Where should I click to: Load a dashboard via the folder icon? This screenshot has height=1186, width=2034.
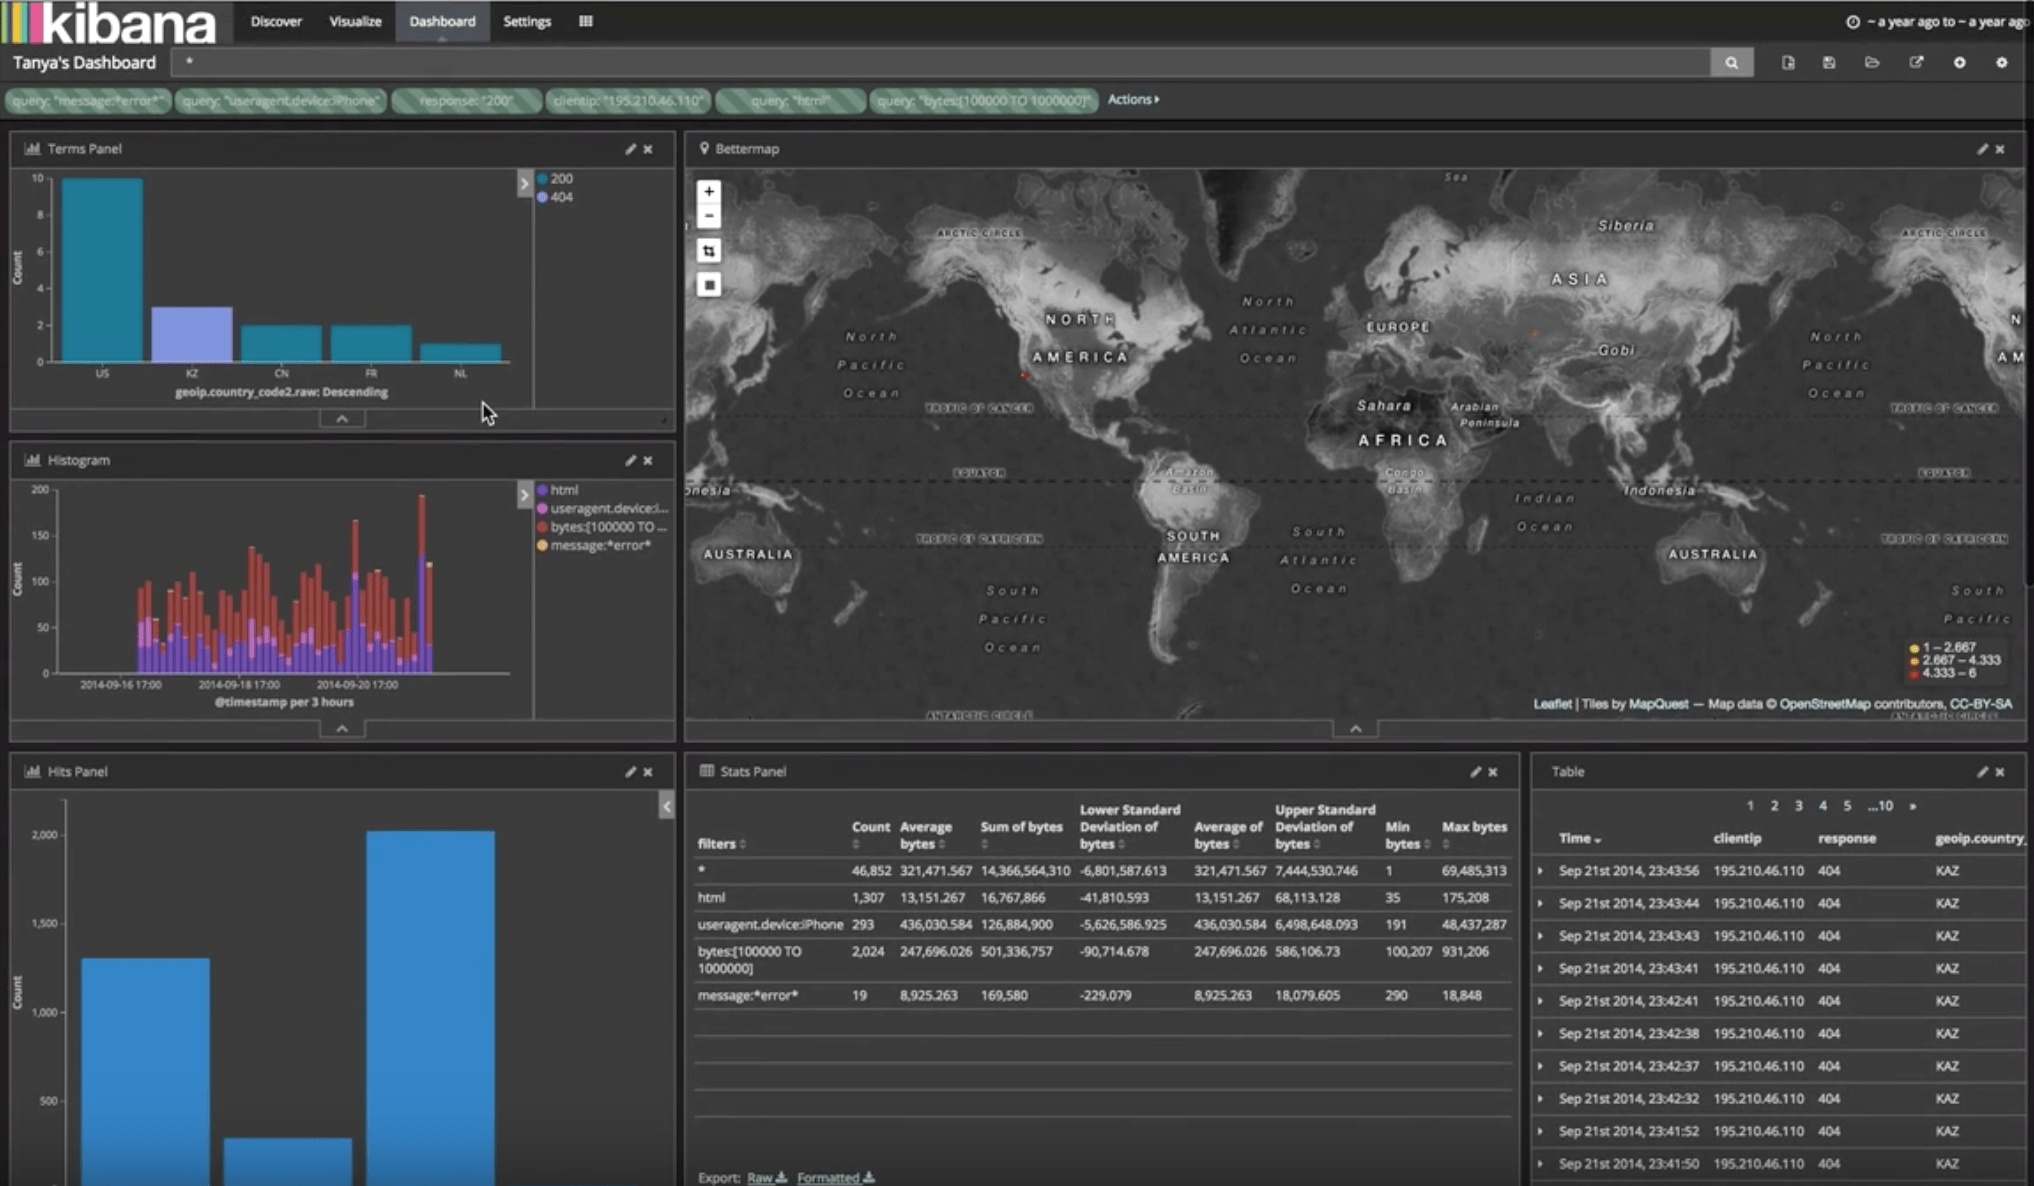tap(1872, 62)
